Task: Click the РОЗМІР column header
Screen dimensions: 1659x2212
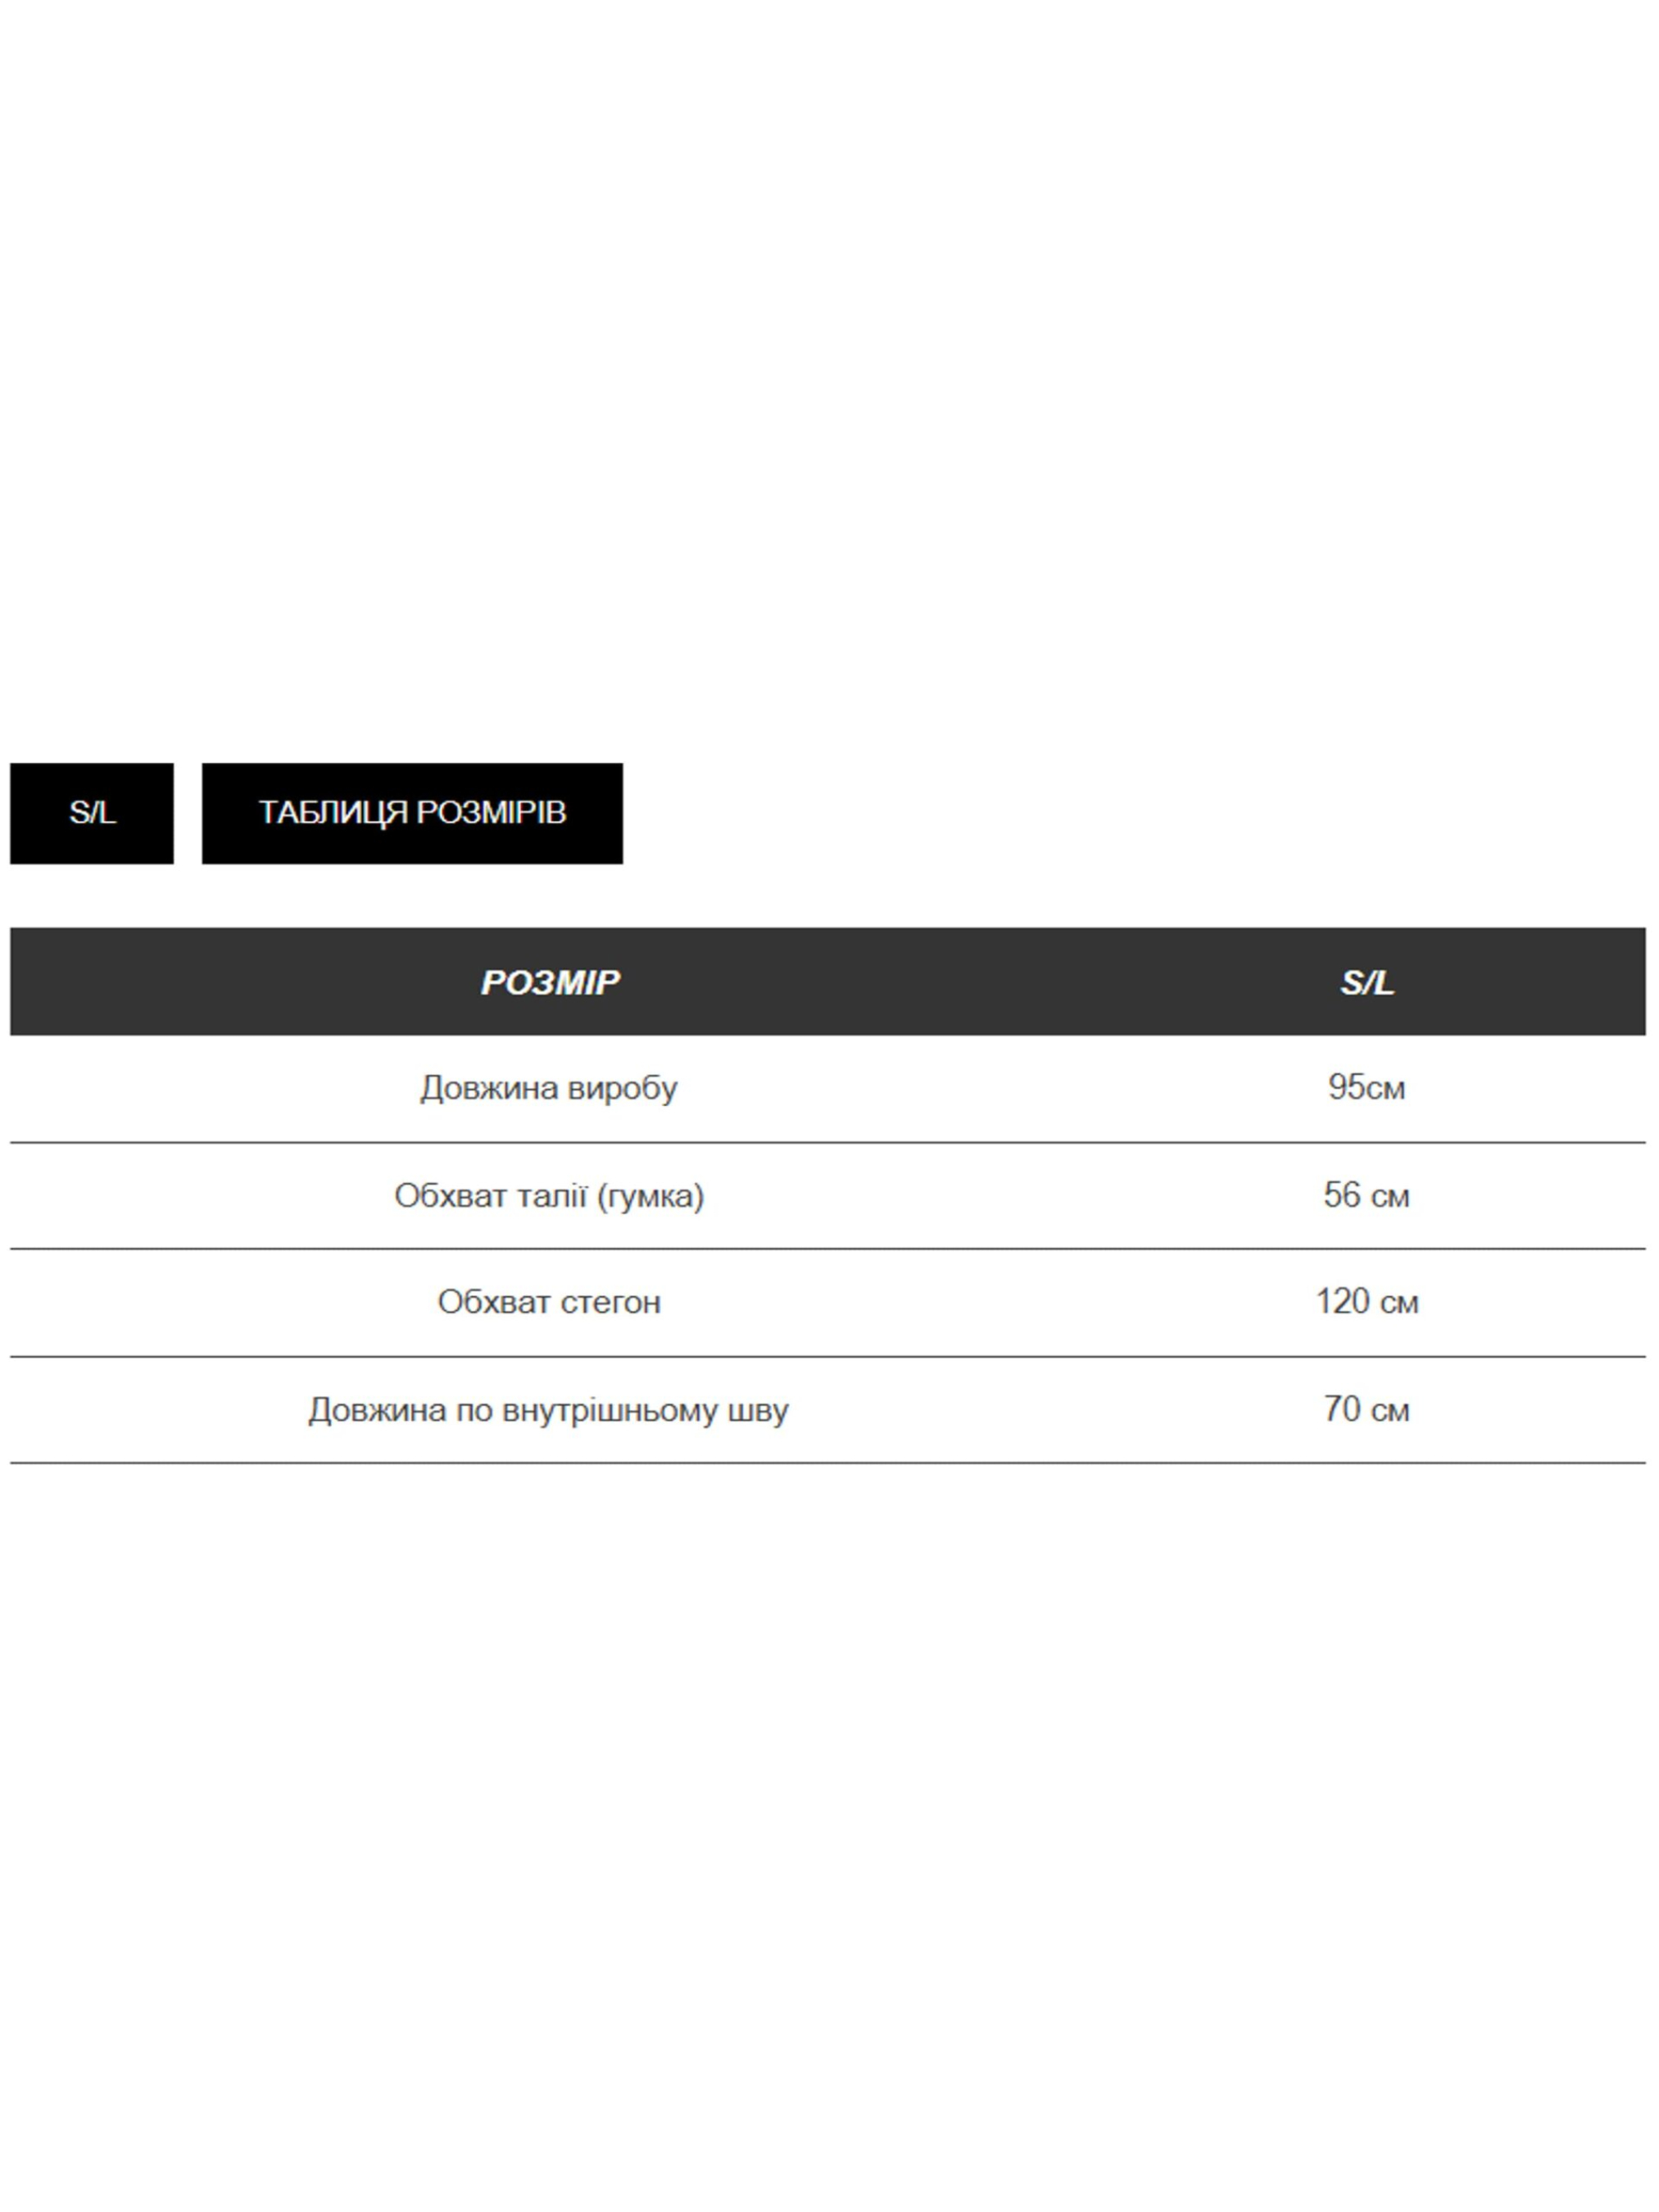Action: pos(549,983)
